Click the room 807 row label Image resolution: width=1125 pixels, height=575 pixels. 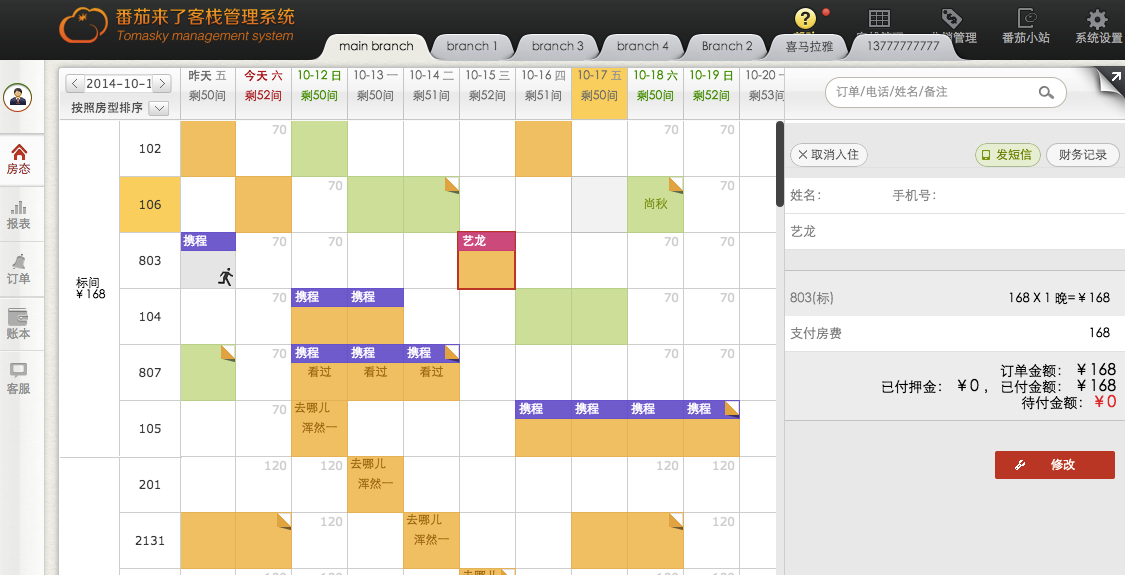pyautogui.click(x=150, y=373)
